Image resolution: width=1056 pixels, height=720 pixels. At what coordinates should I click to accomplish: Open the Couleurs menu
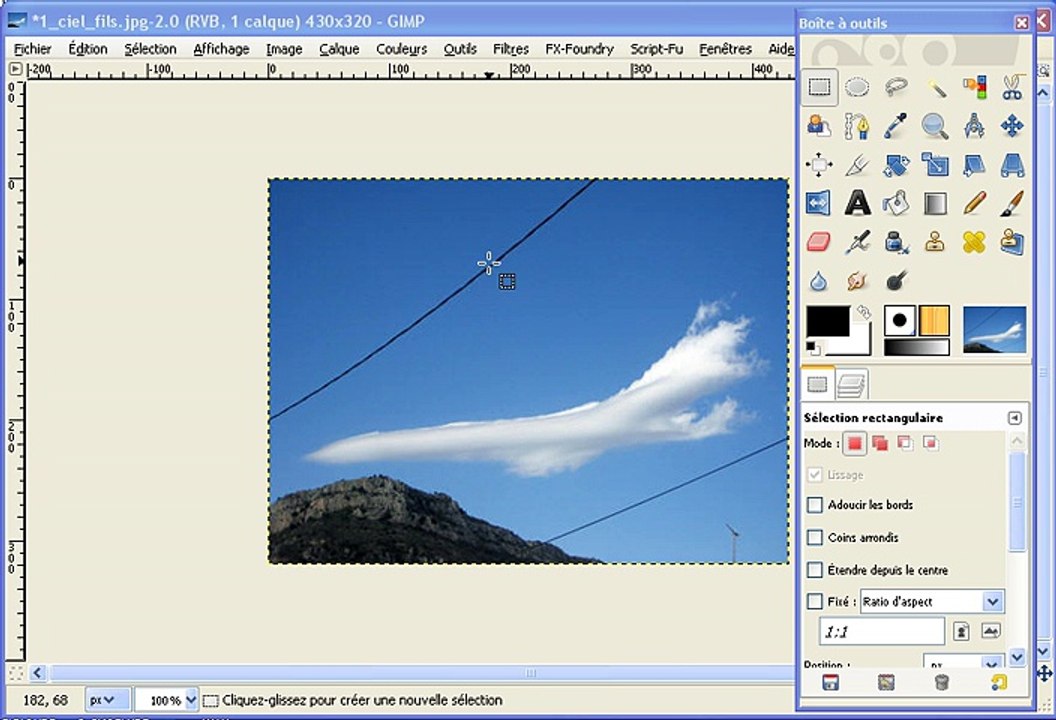pos(401,49)
